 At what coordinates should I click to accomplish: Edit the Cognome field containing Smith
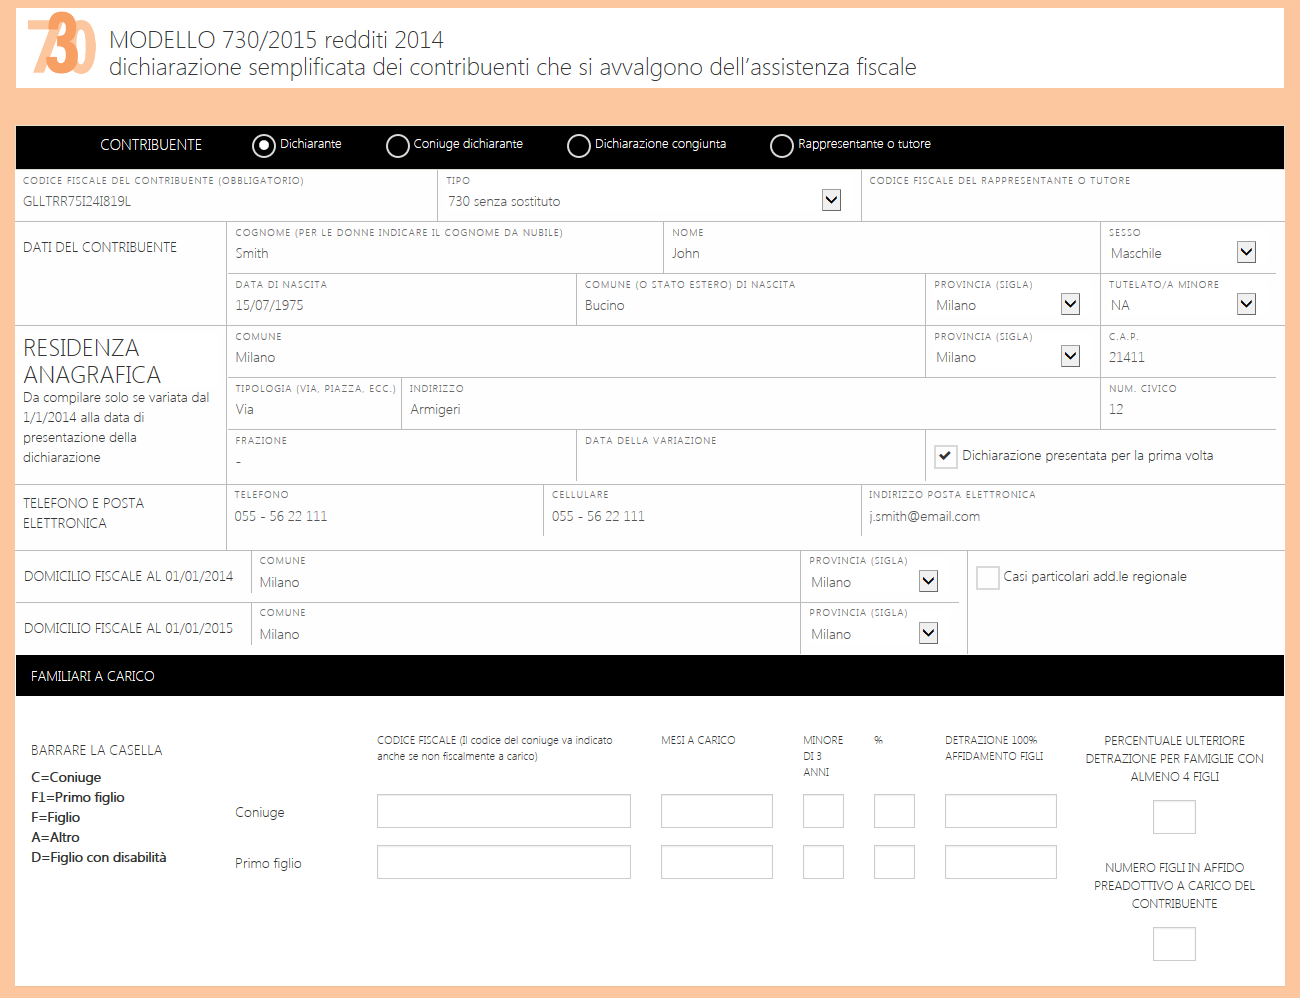click(x=445, y=253)
